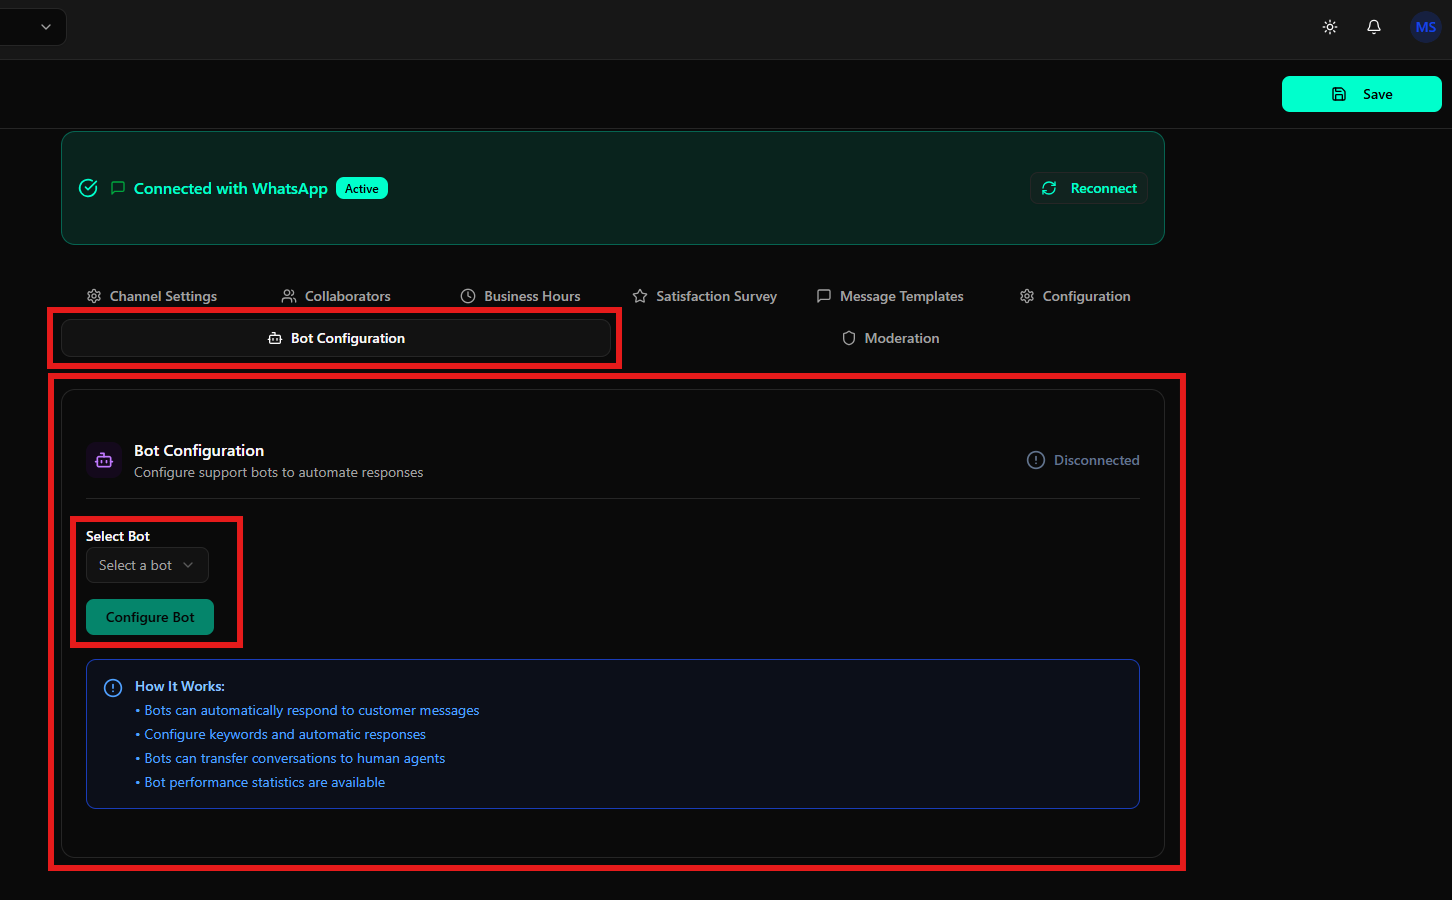Viewport: 1452px width, 900px height.
Task: Click the purple bot icon in panel header
Action: 104,460
